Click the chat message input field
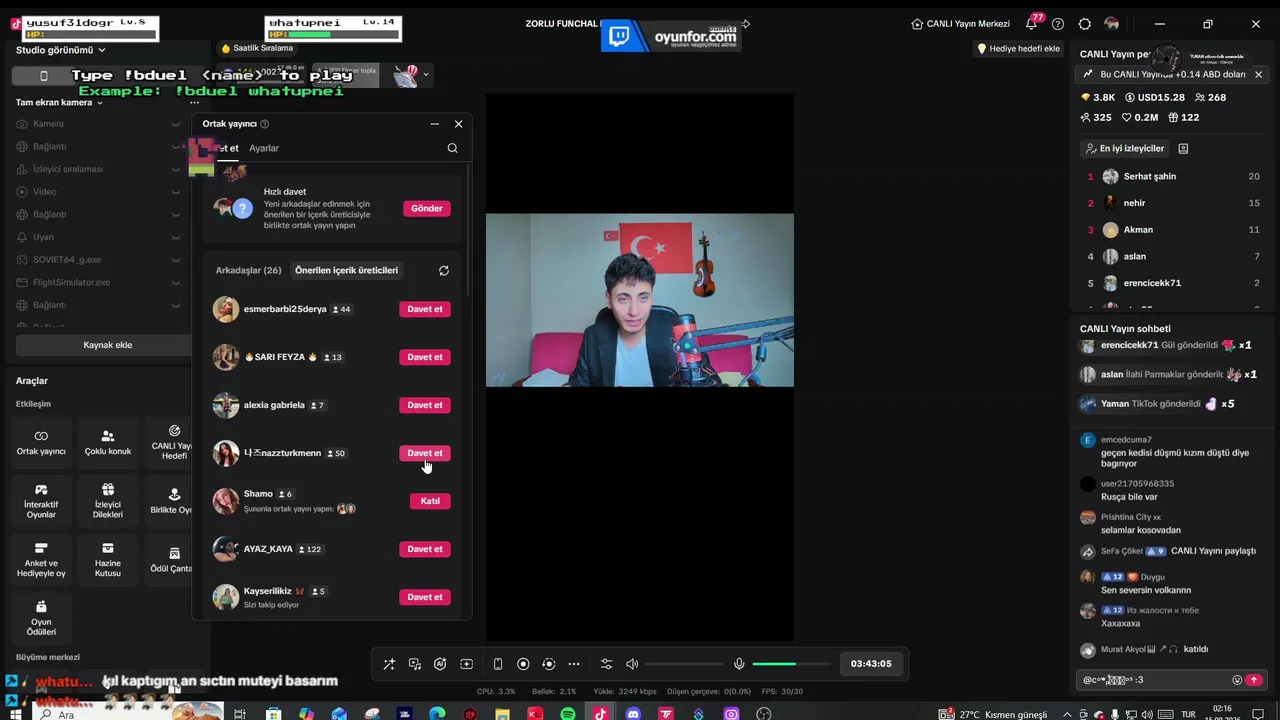Image resolution: width=1280 pixels, height=720 pixels. (x=1153, y=680)
